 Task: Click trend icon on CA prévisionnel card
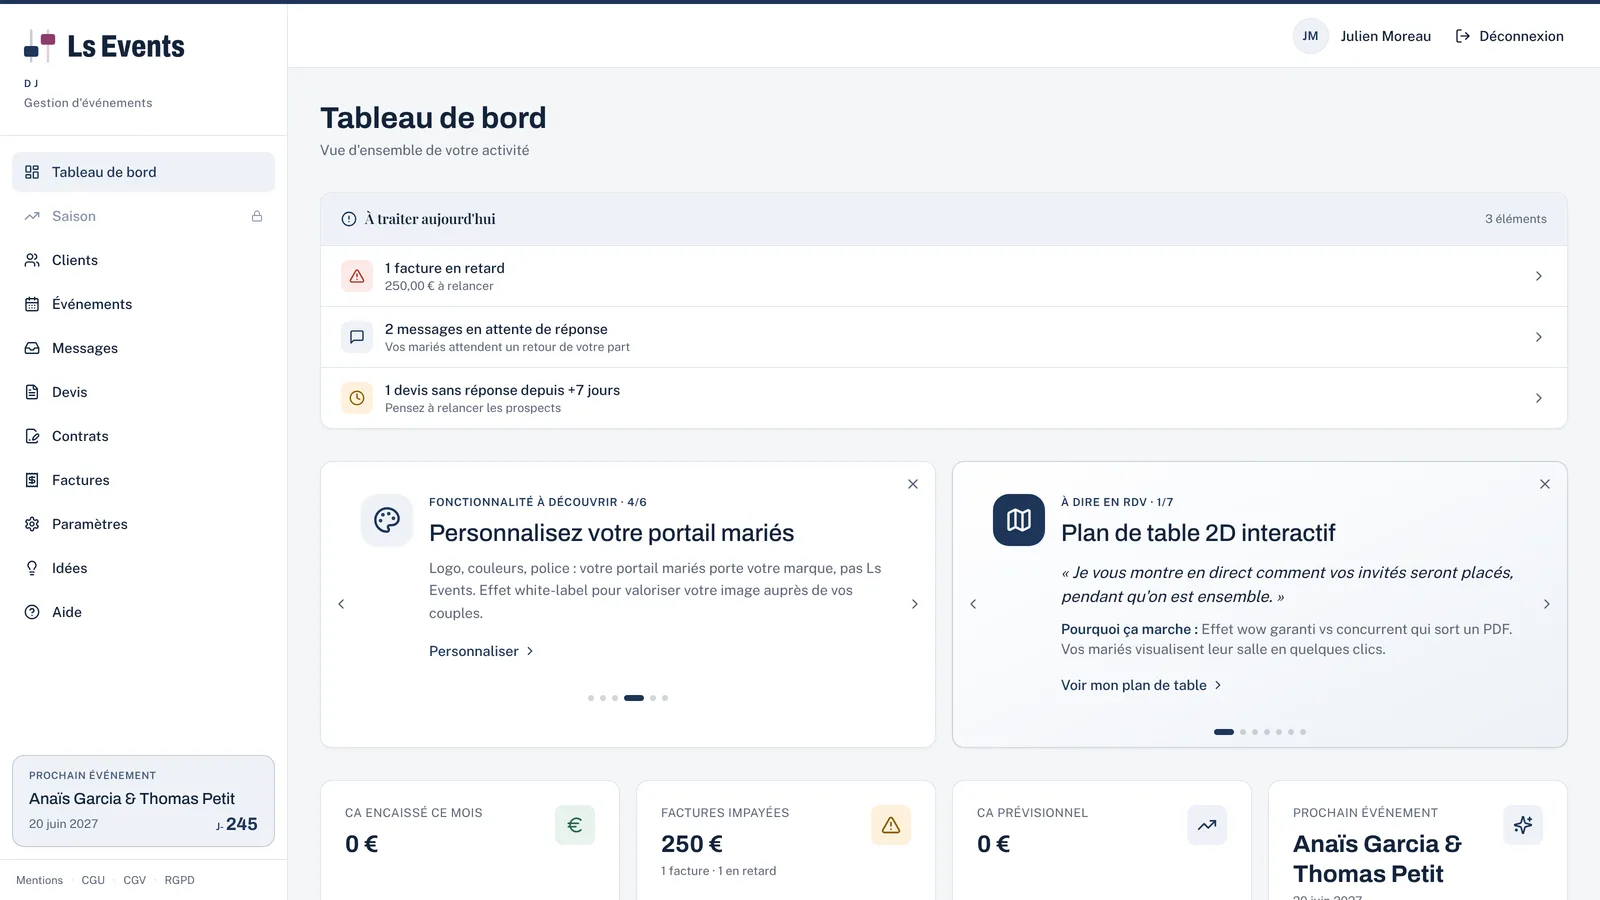tap(1207, 825)
